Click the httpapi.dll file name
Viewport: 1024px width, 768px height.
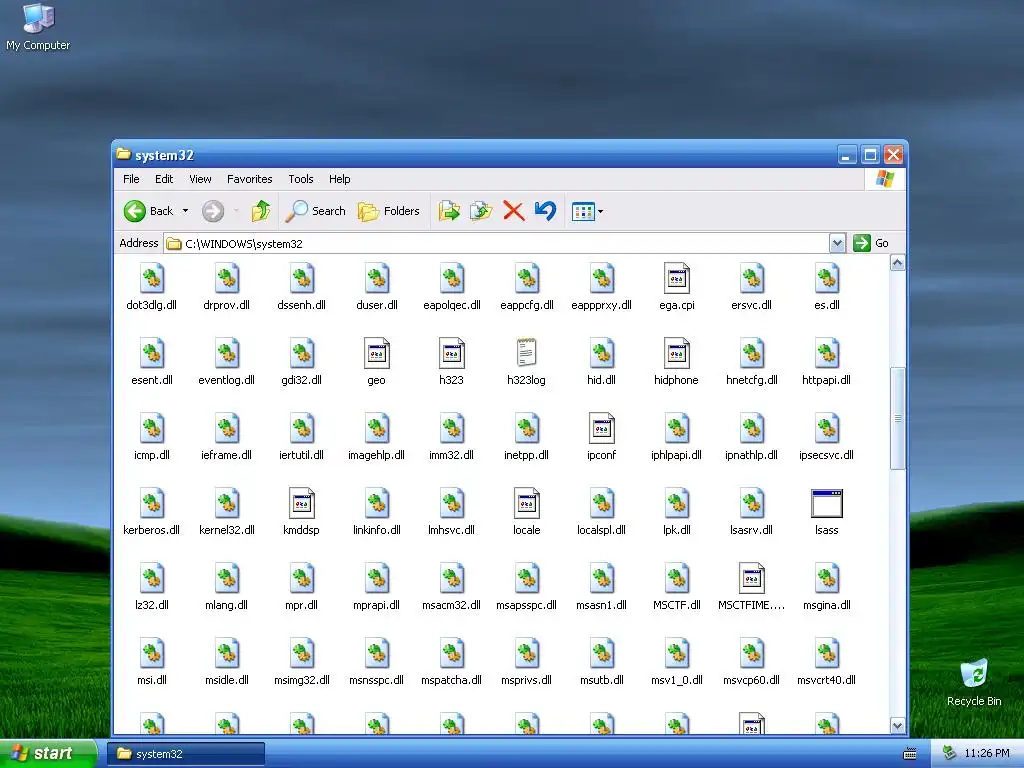(827, 380)
